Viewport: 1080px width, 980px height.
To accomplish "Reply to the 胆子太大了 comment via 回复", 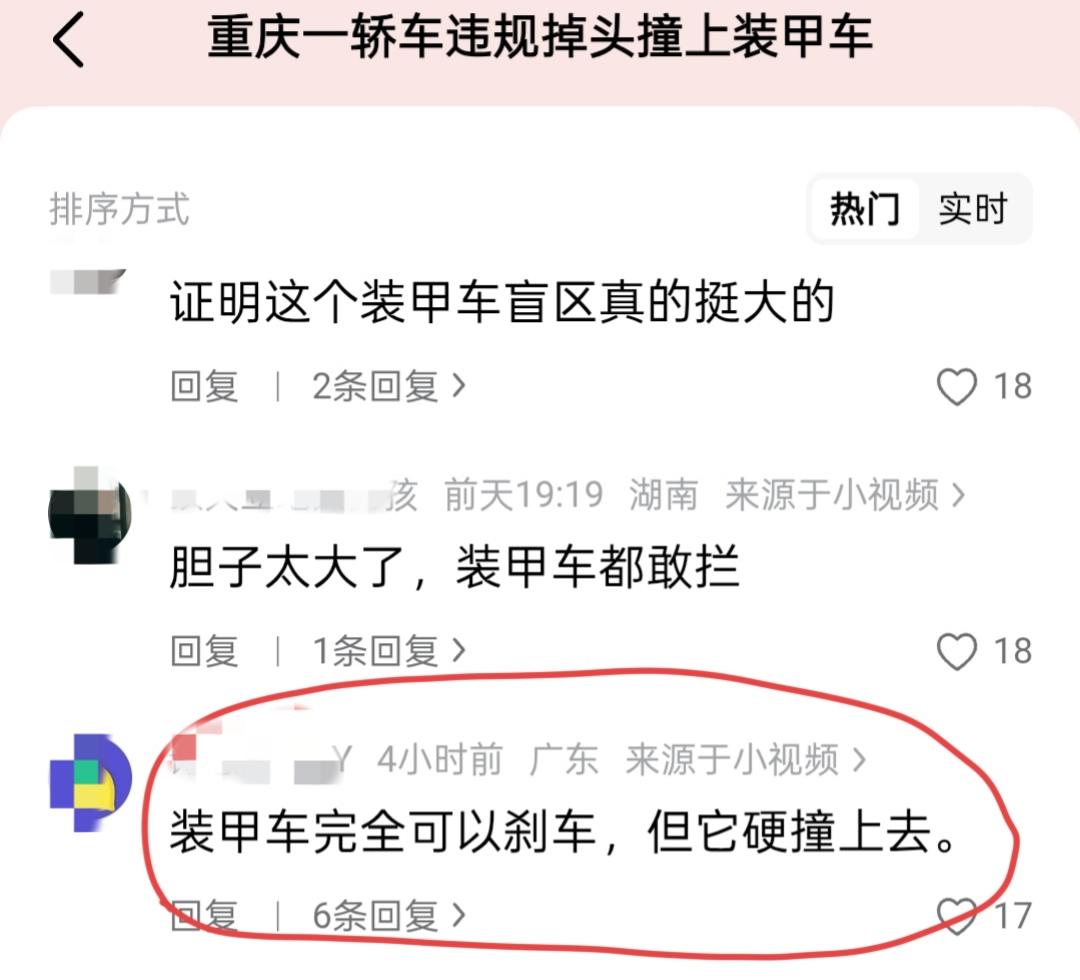I will (205, 651).
